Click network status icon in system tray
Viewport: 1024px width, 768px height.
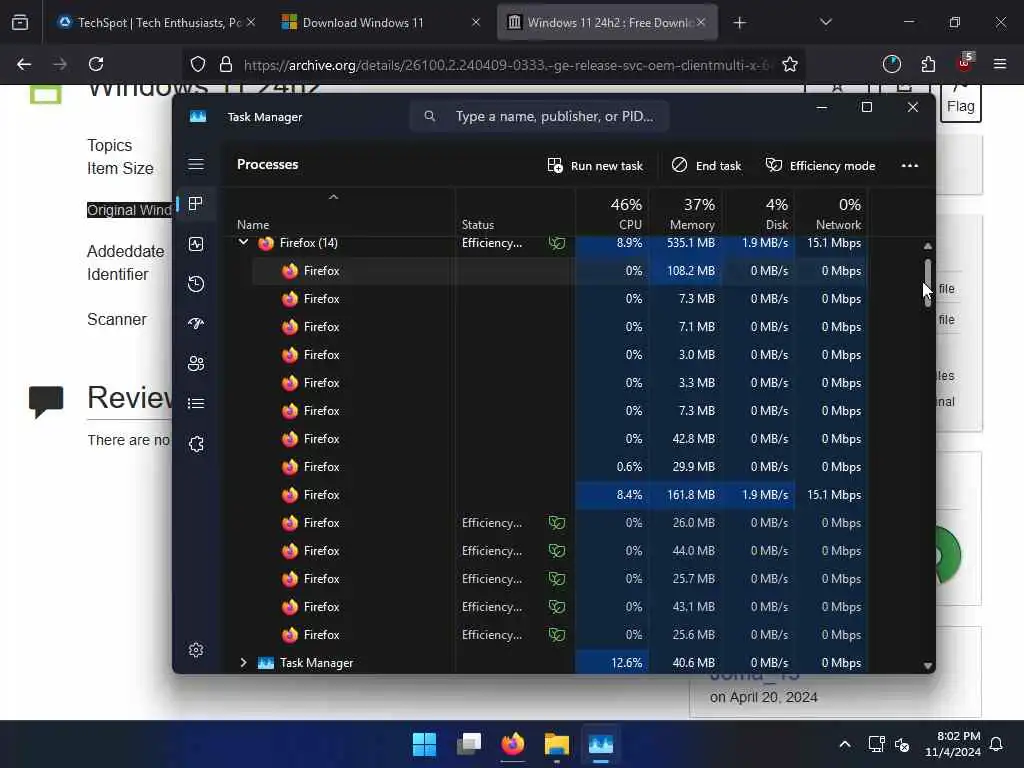pos(876,744)
